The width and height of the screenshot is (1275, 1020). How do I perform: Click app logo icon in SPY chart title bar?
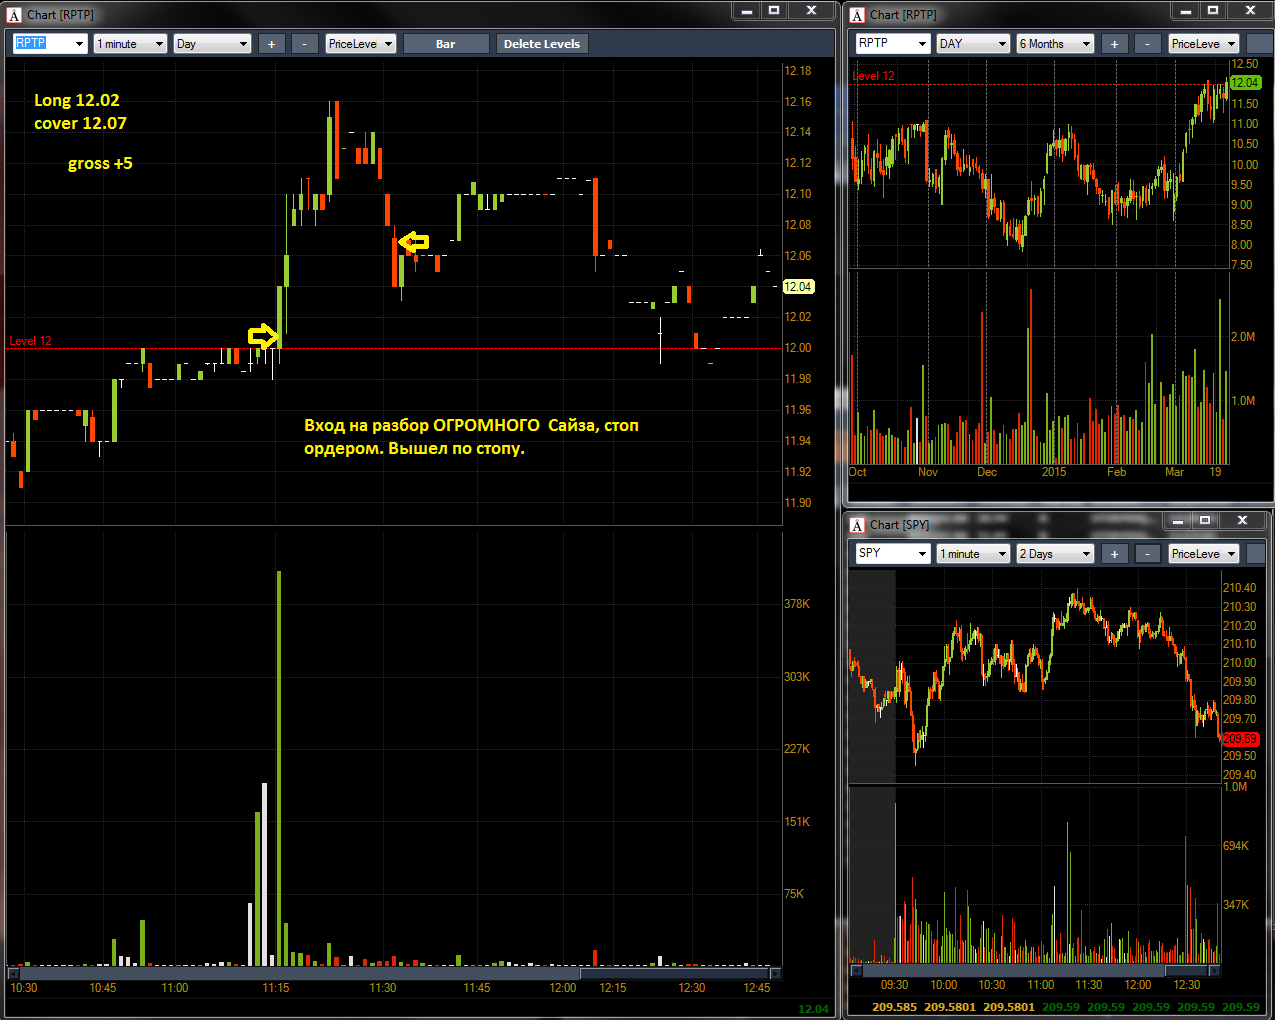[857, 525]
